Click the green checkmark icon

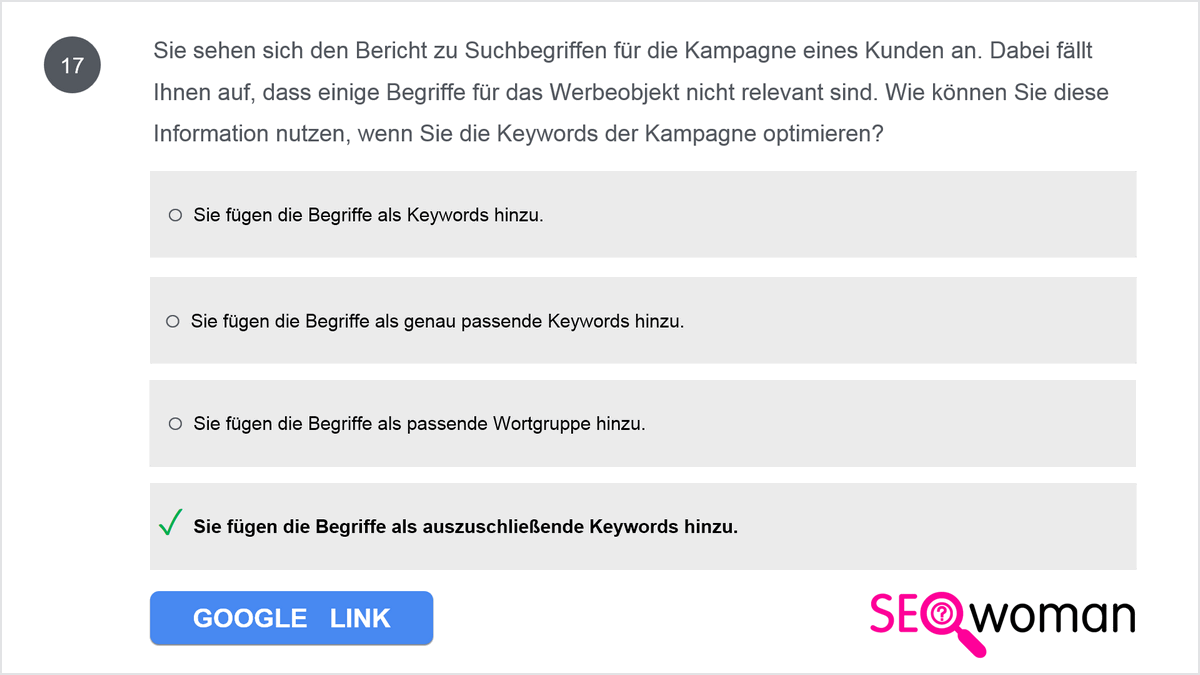click(x=170, y=522)
